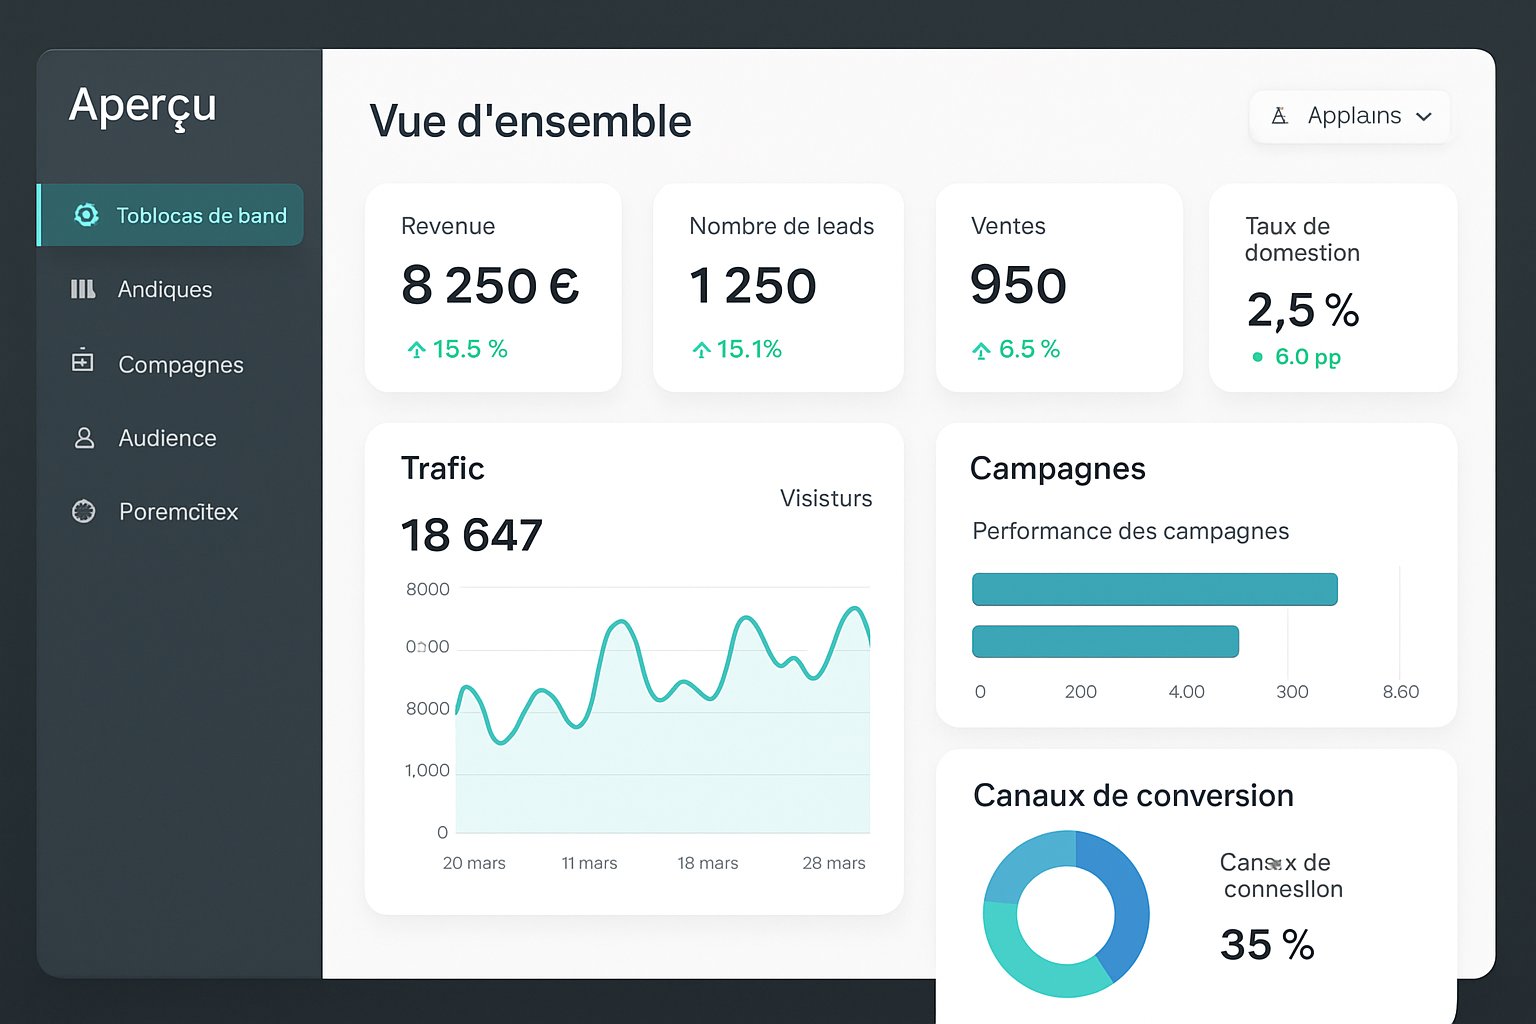The image size is (1536, 1024).
Task: Click the 20 mars axis label
Action: click(474, 863)
